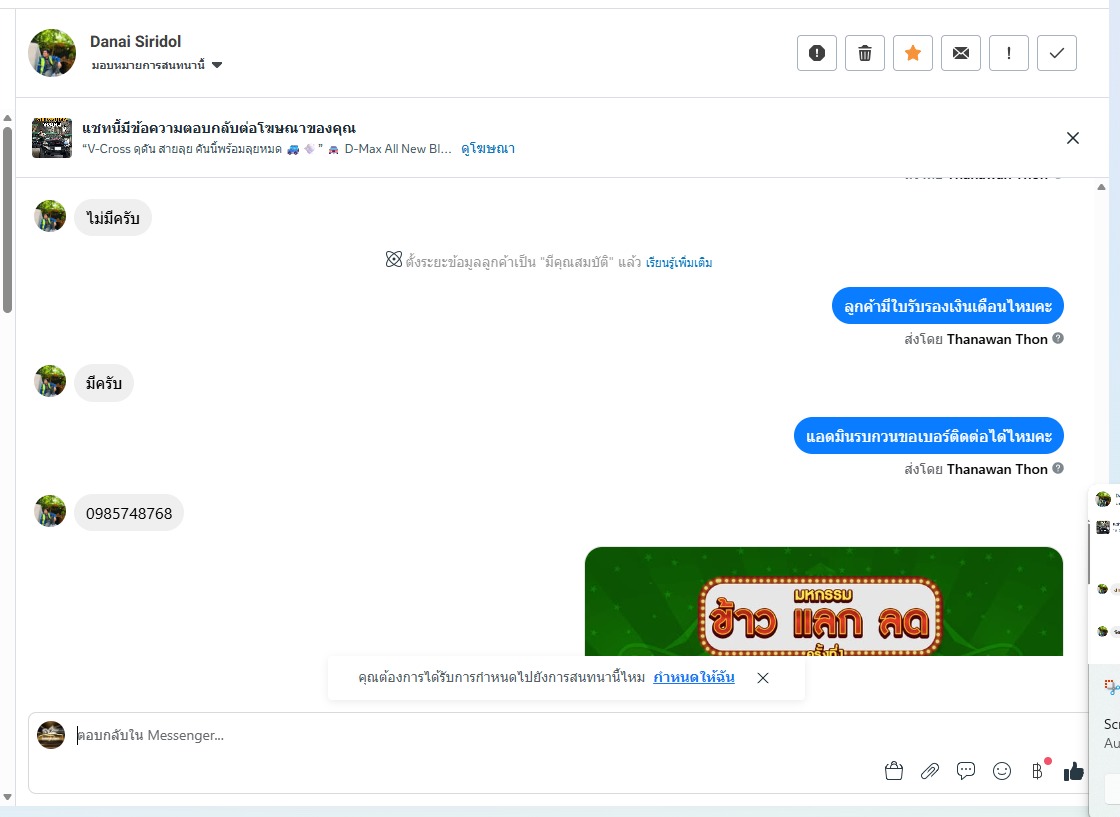Attach a file with the paperclip icon
Screen dimensions: 1120x817
[929, 771]
